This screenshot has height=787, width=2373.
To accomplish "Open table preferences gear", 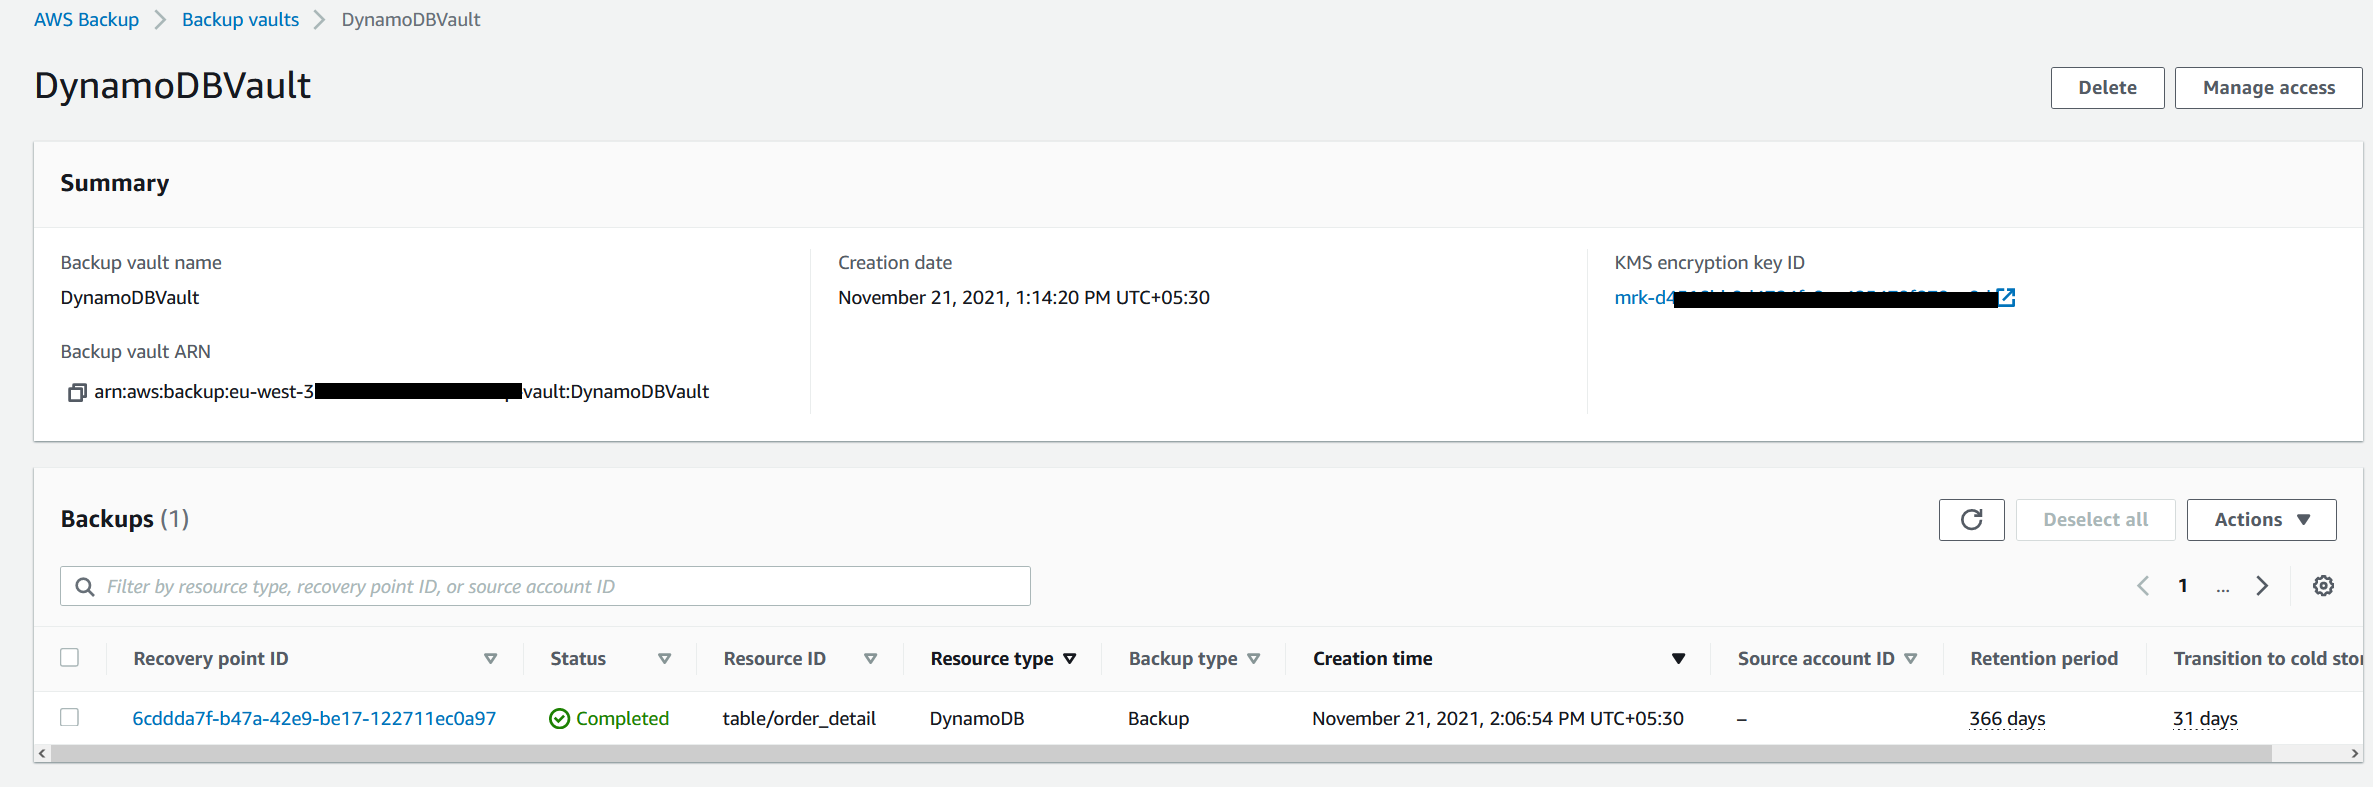I will [2323, 586].
